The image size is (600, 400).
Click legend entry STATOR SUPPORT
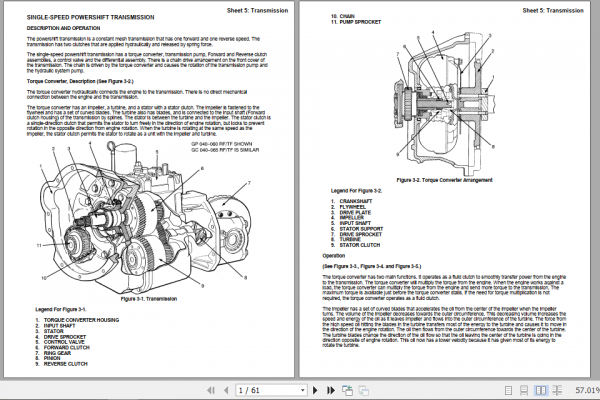point(361,229)
